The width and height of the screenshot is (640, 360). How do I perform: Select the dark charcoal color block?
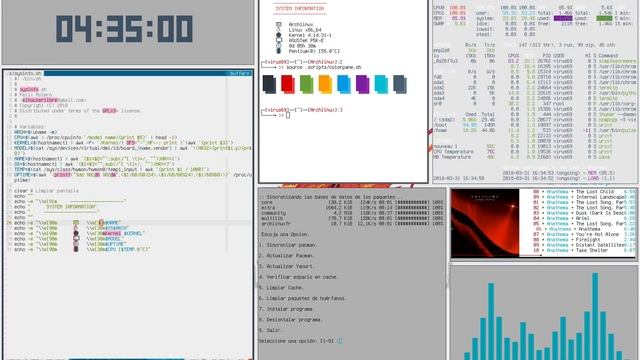(269, 84)
